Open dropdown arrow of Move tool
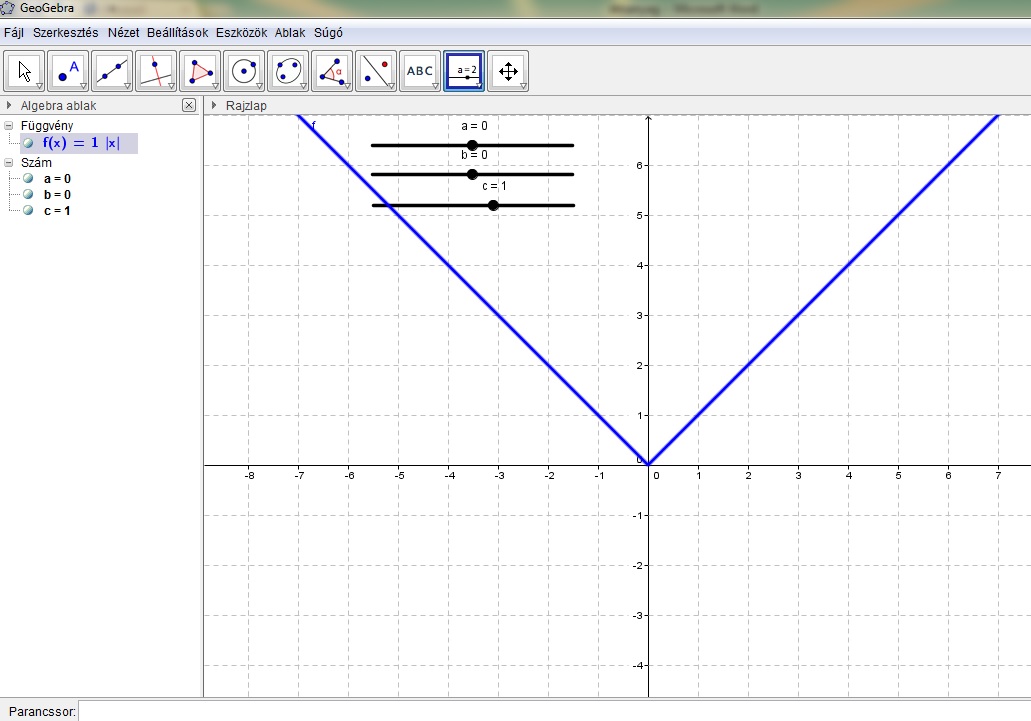The image size is (1031, 721). (39, 86)
